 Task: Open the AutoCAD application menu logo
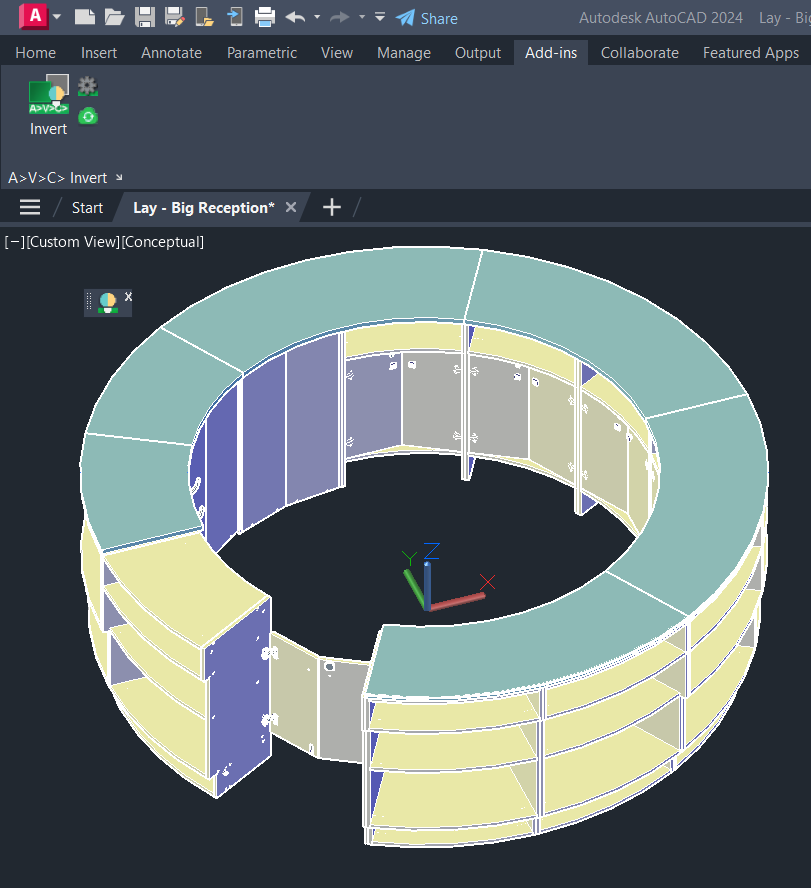[x=34, y=16]
